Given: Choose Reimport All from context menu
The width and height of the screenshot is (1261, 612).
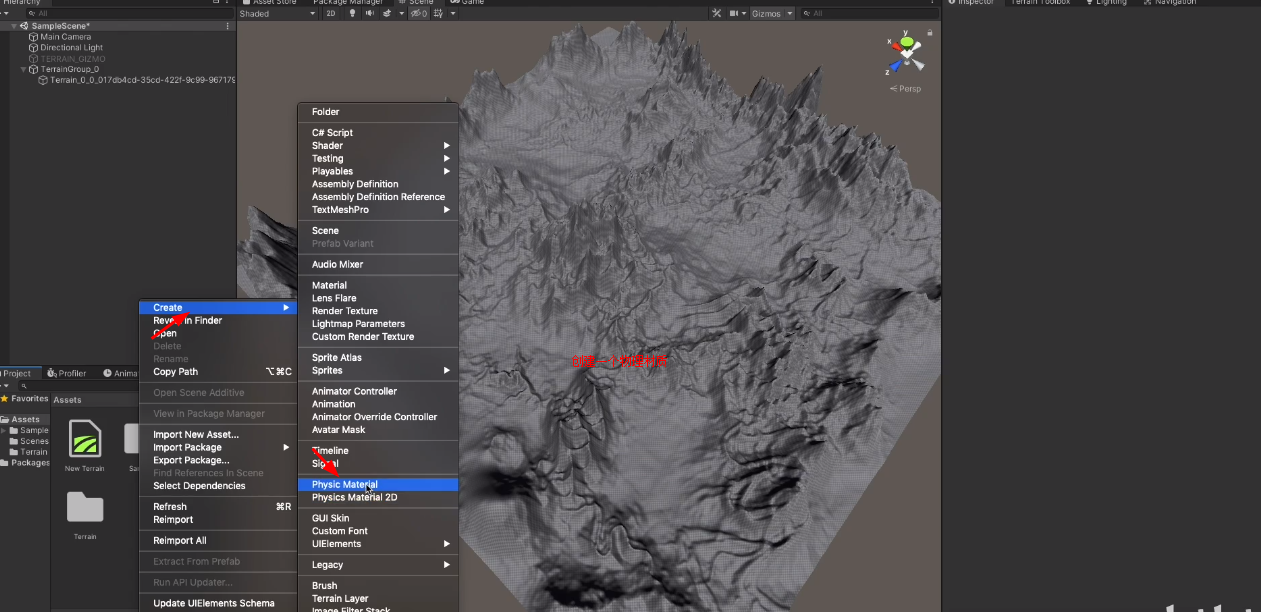Looking at the screenshot, I should [x=218, y=541].
